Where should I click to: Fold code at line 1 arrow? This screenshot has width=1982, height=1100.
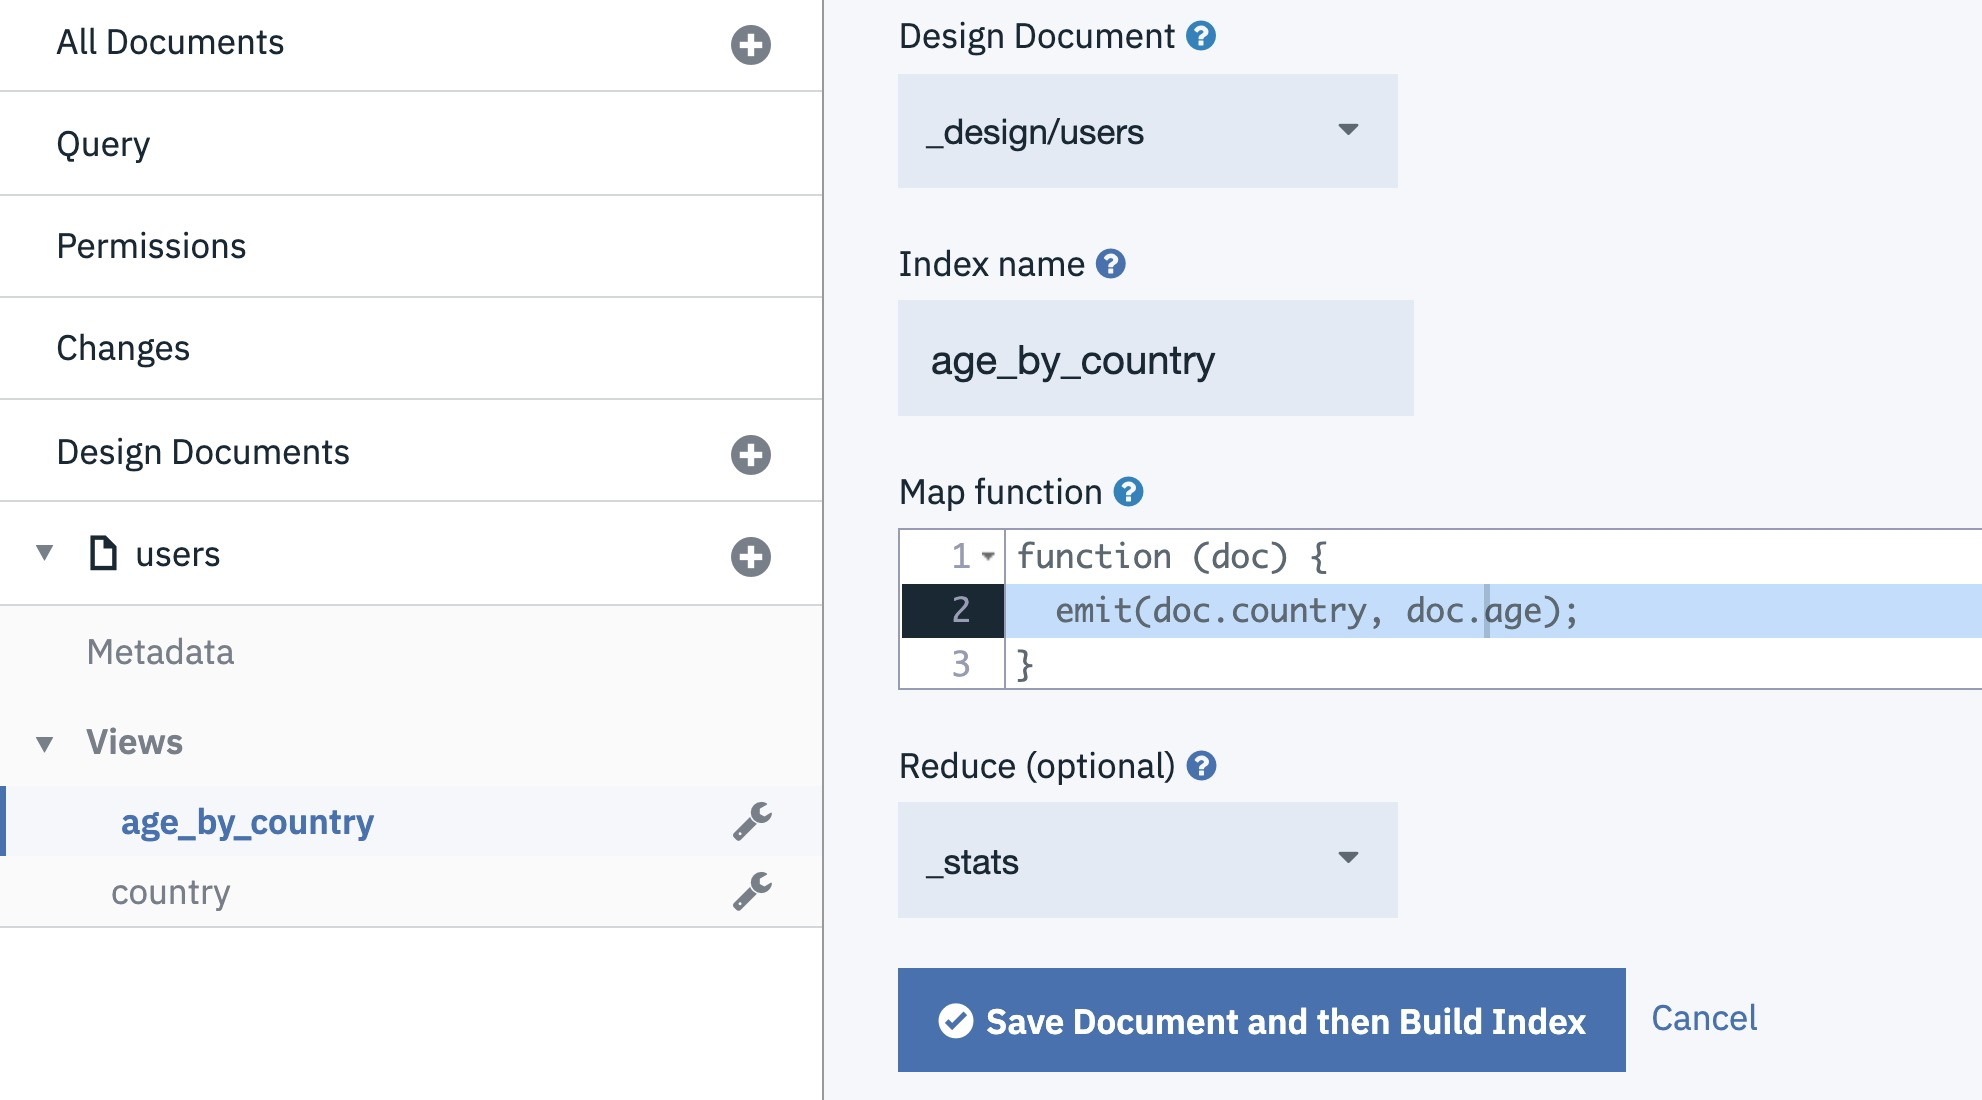988,556
